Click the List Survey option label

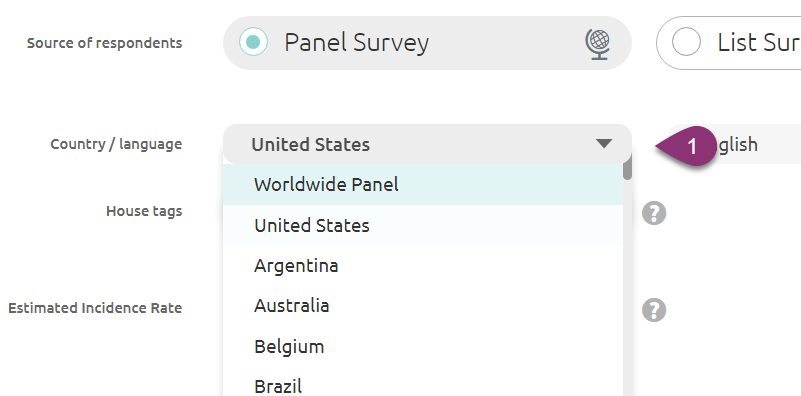tap(759, 42)
